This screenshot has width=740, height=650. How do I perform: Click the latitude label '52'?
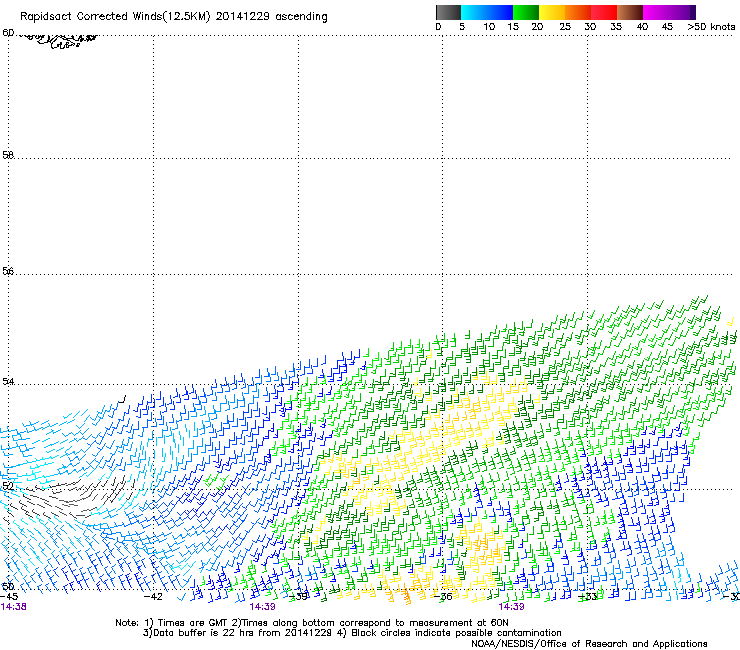pos(8,486)
